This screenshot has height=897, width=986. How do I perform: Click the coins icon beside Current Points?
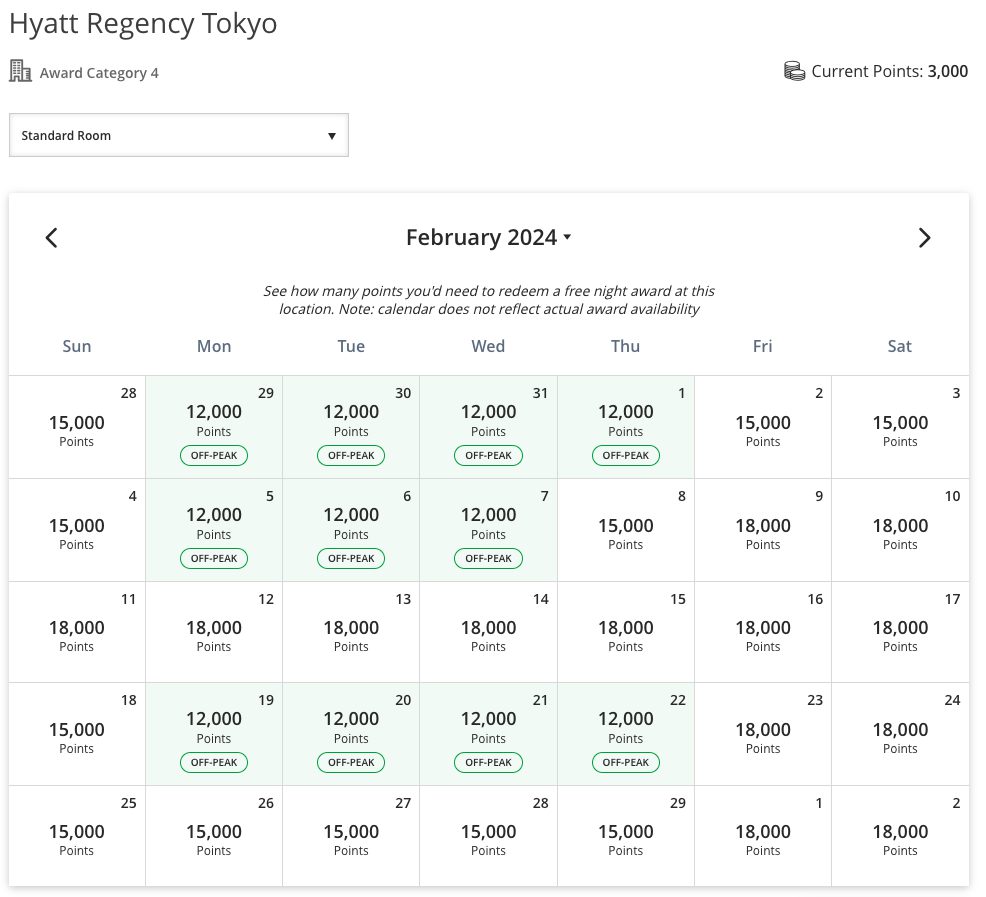pyautogui.click(x=794, y=70)
